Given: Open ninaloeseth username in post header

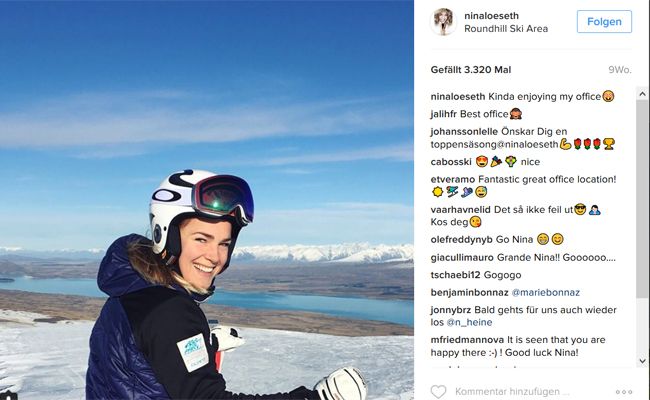Looking at the screenshot, I should tap(491, 16).
